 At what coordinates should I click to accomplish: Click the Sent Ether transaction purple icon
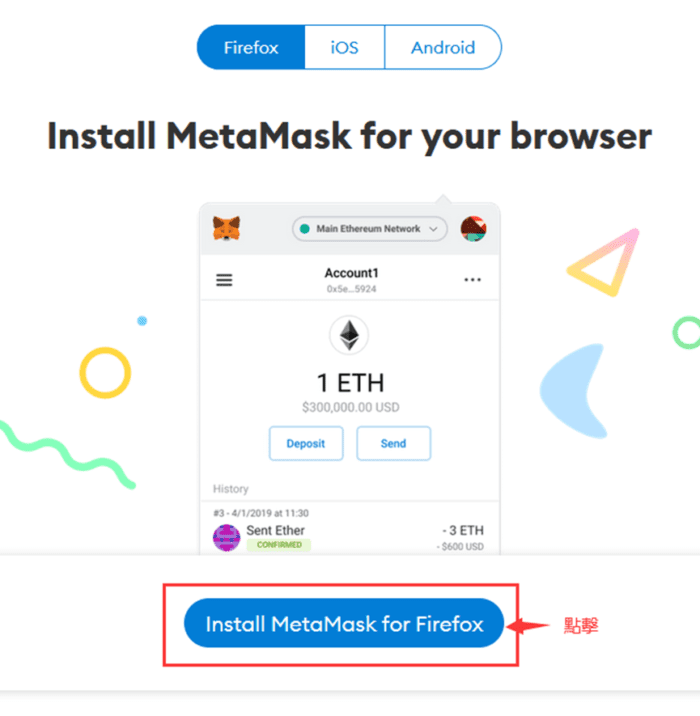(226, 538)
